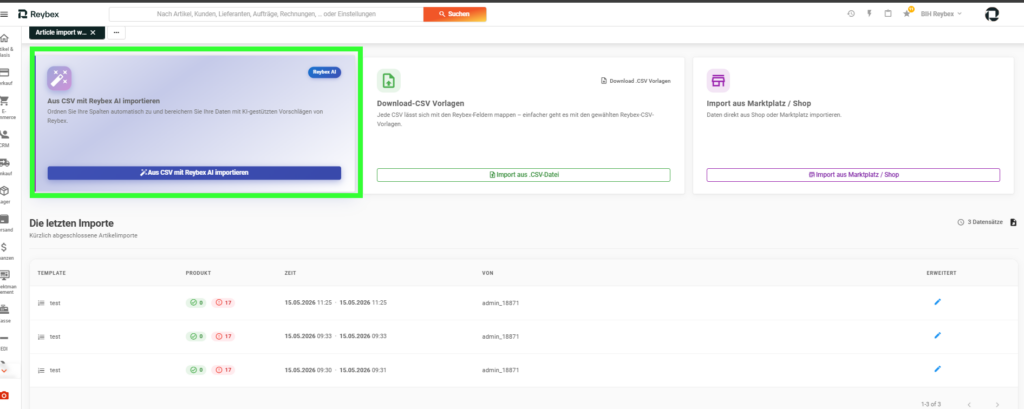
Task: Click the 3 Datensätze record count
Action: pos(980,222)
